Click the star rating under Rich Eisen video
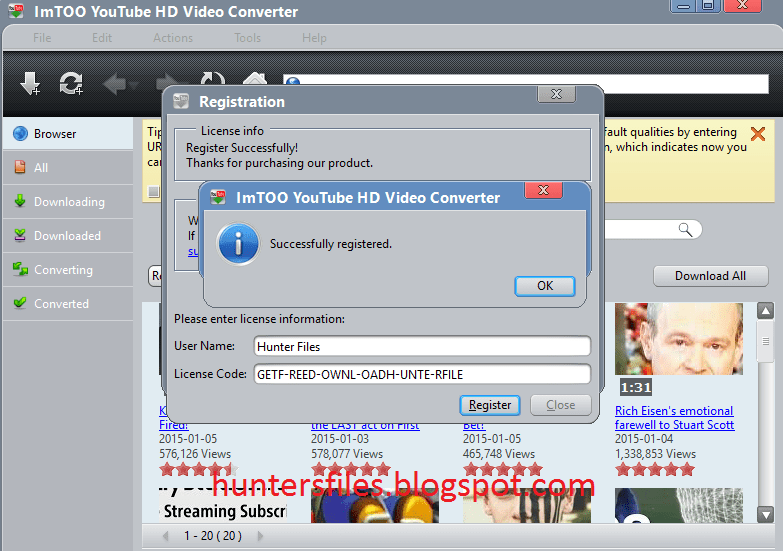Screen dimensions: 783x551 655,470
